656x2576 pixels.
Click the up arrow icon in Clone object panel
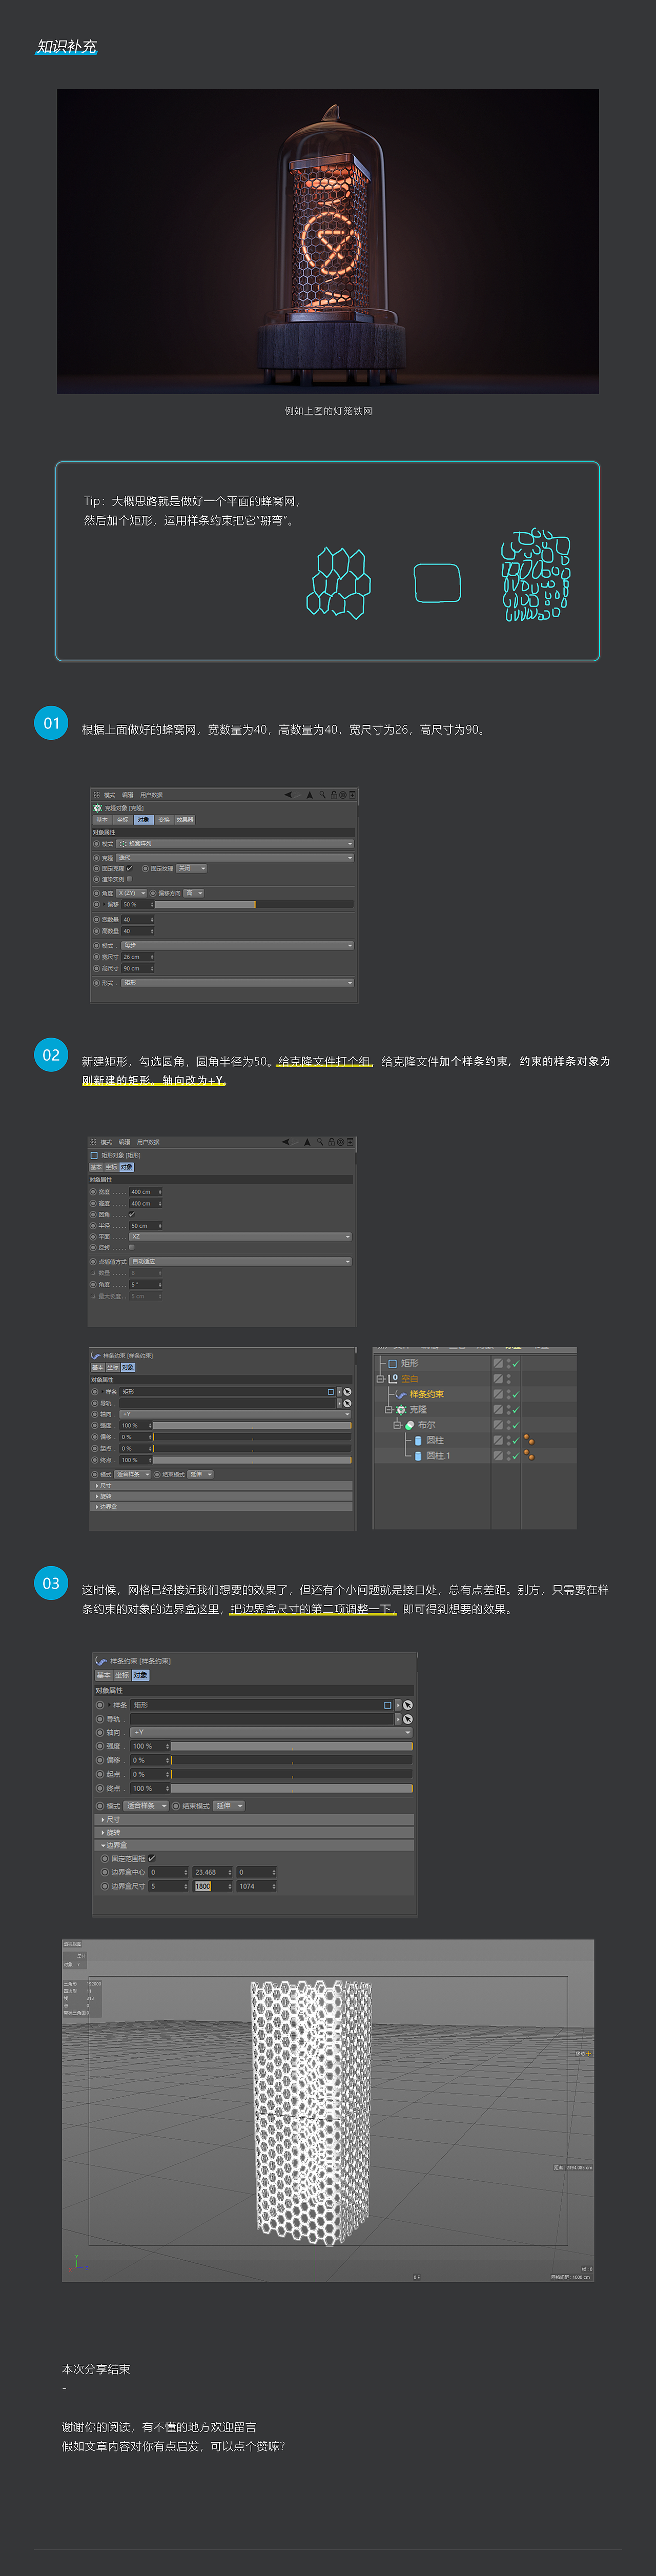tap(310, 795)
